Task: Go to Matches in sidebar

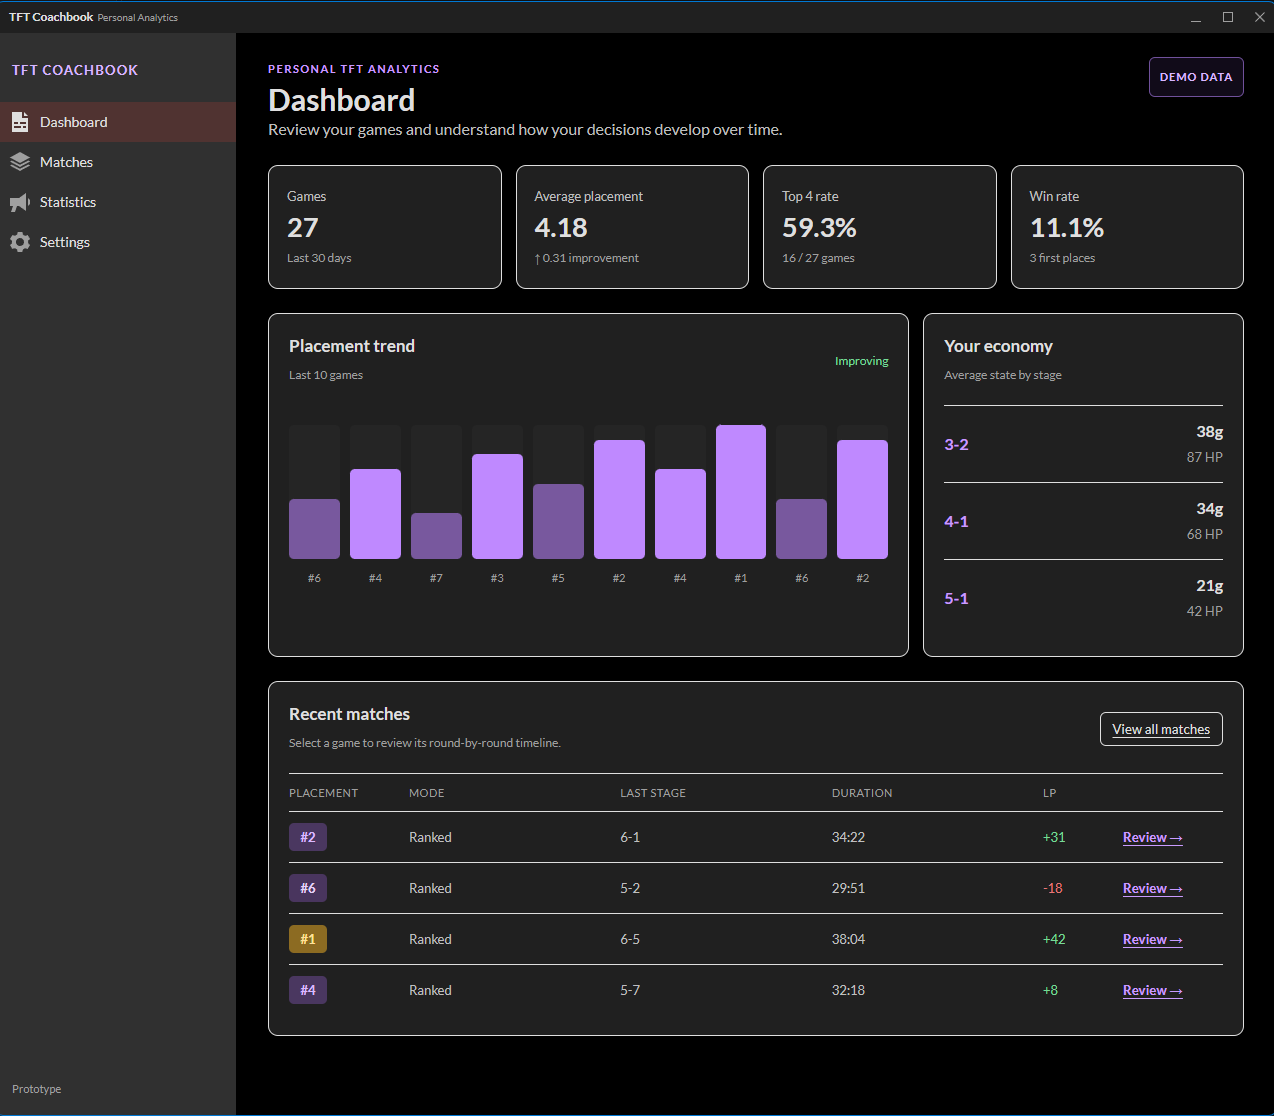Action: point(118,162)
